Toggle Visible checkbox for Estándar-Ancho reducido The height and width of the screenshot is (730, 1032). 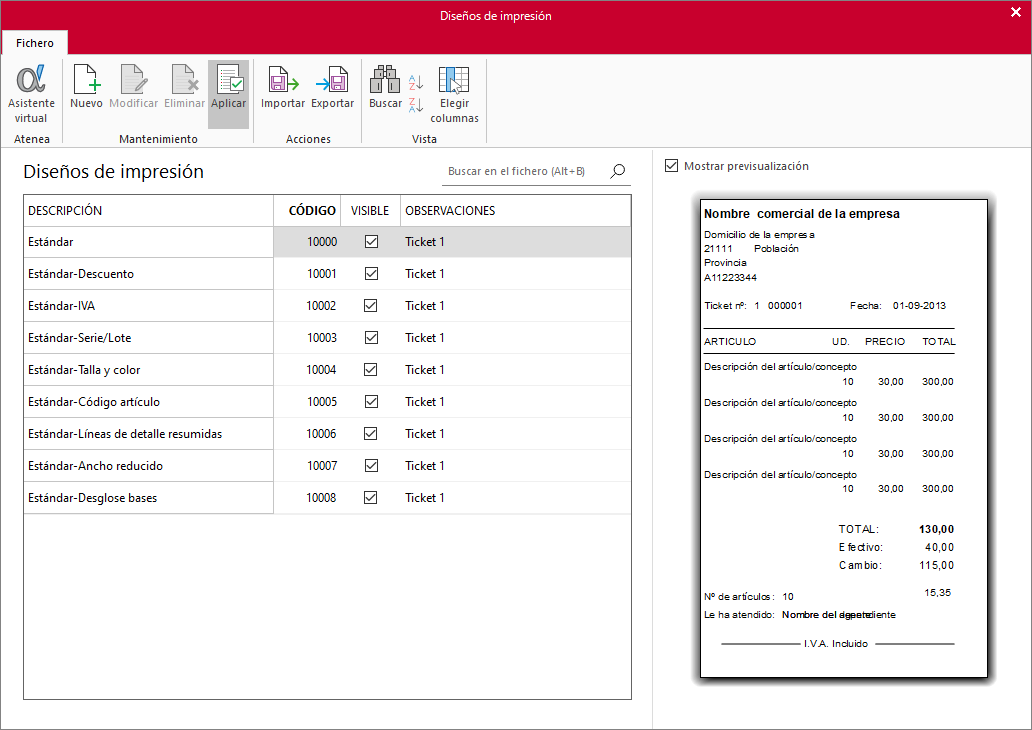371,465
